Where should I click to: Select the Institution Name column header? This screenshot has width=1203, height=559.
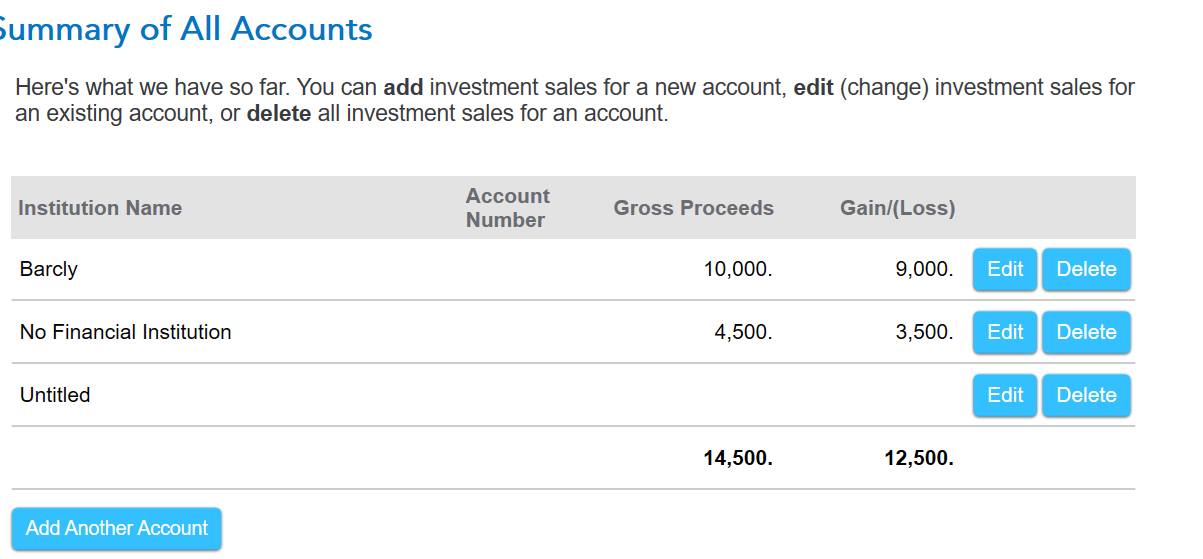(x=100, y=208)
